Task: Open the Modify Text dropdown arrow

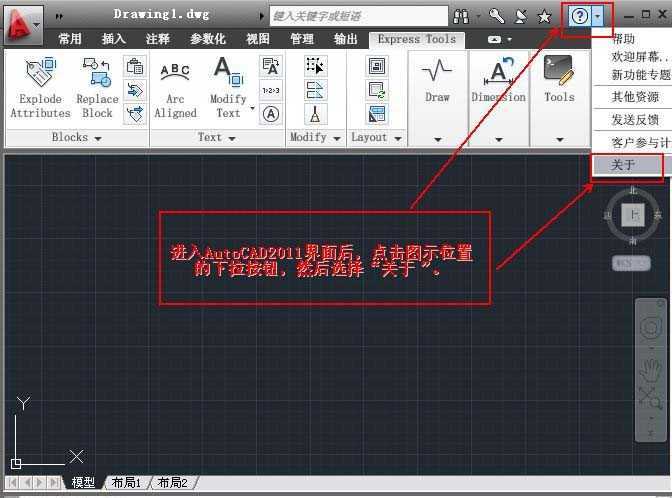Action: [252, 108]
